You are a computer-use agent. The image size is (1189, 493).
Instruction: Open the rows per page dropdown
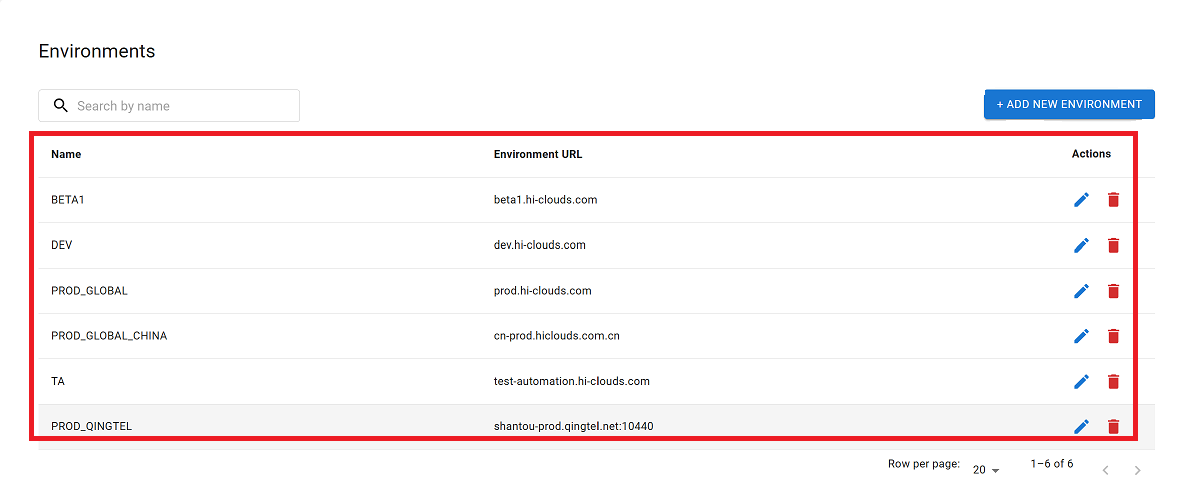pos(986,470)
